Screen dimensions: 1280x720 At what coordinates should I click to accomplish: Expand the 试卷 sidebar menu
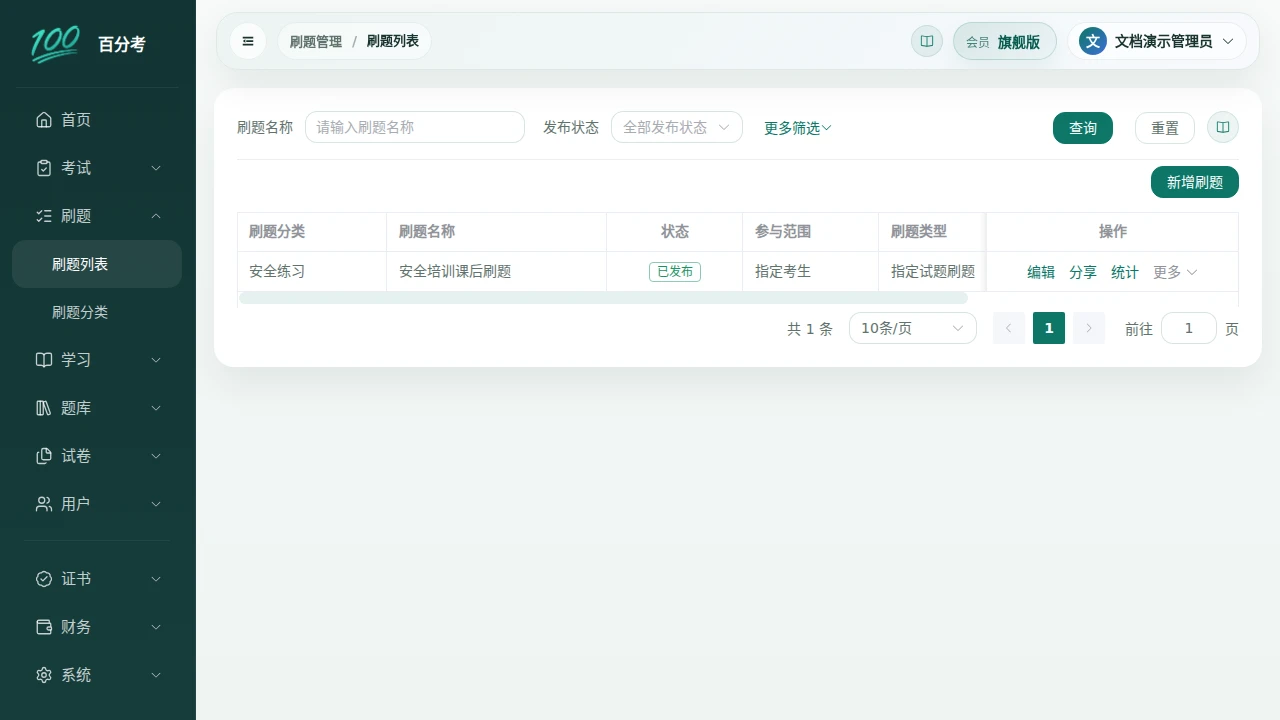coord(98,456)
